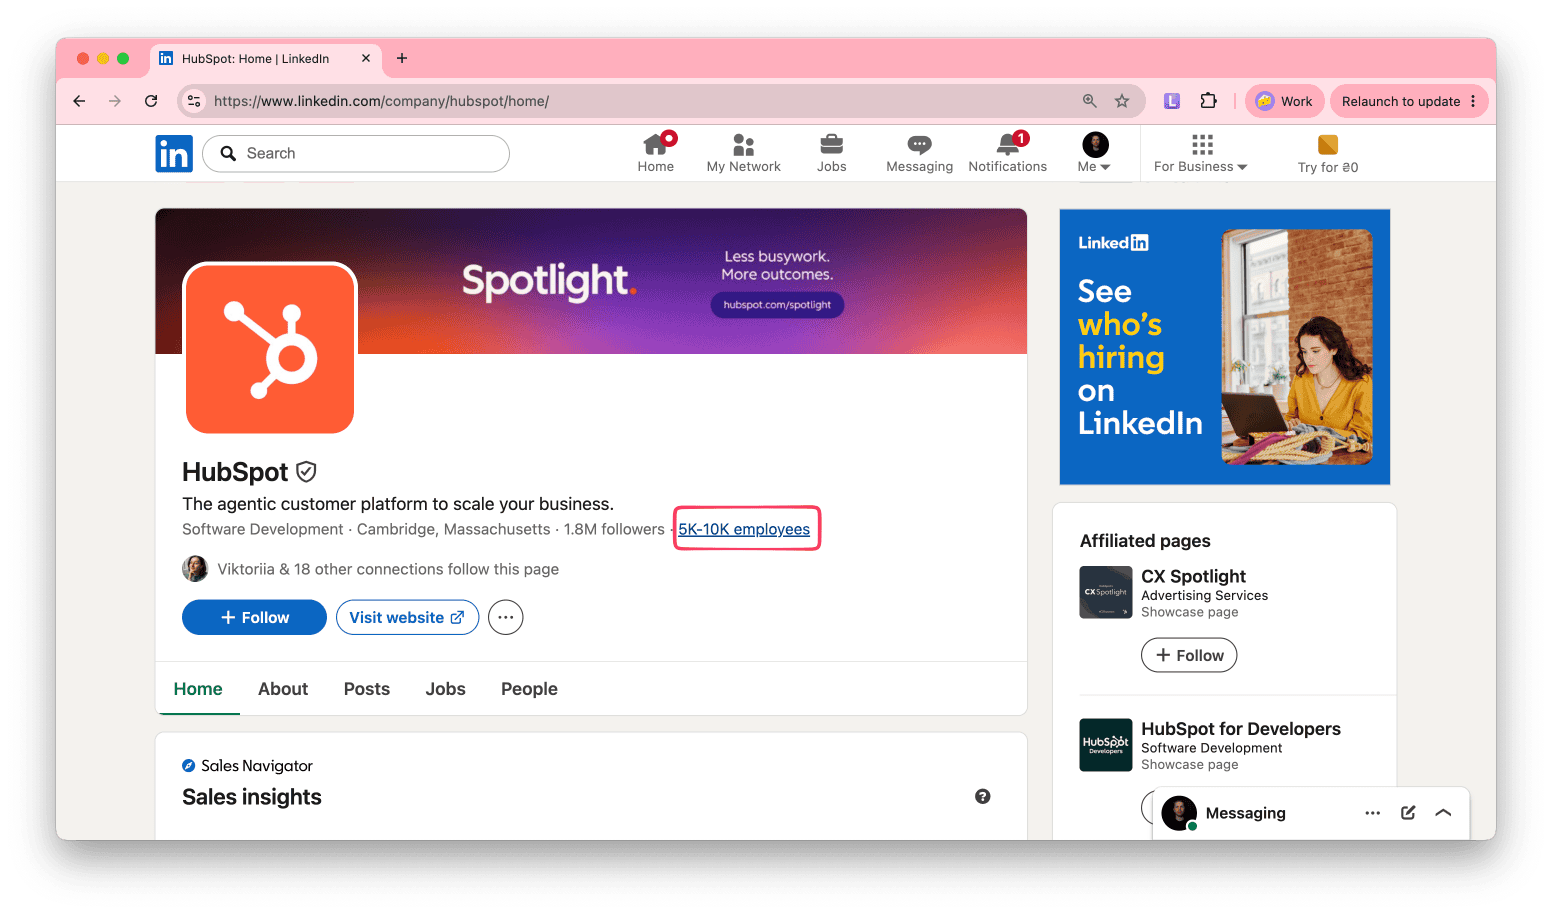Open Sales insights help question mark icon
This screenshot has width=1552, height=914.
tap(983, 797)
